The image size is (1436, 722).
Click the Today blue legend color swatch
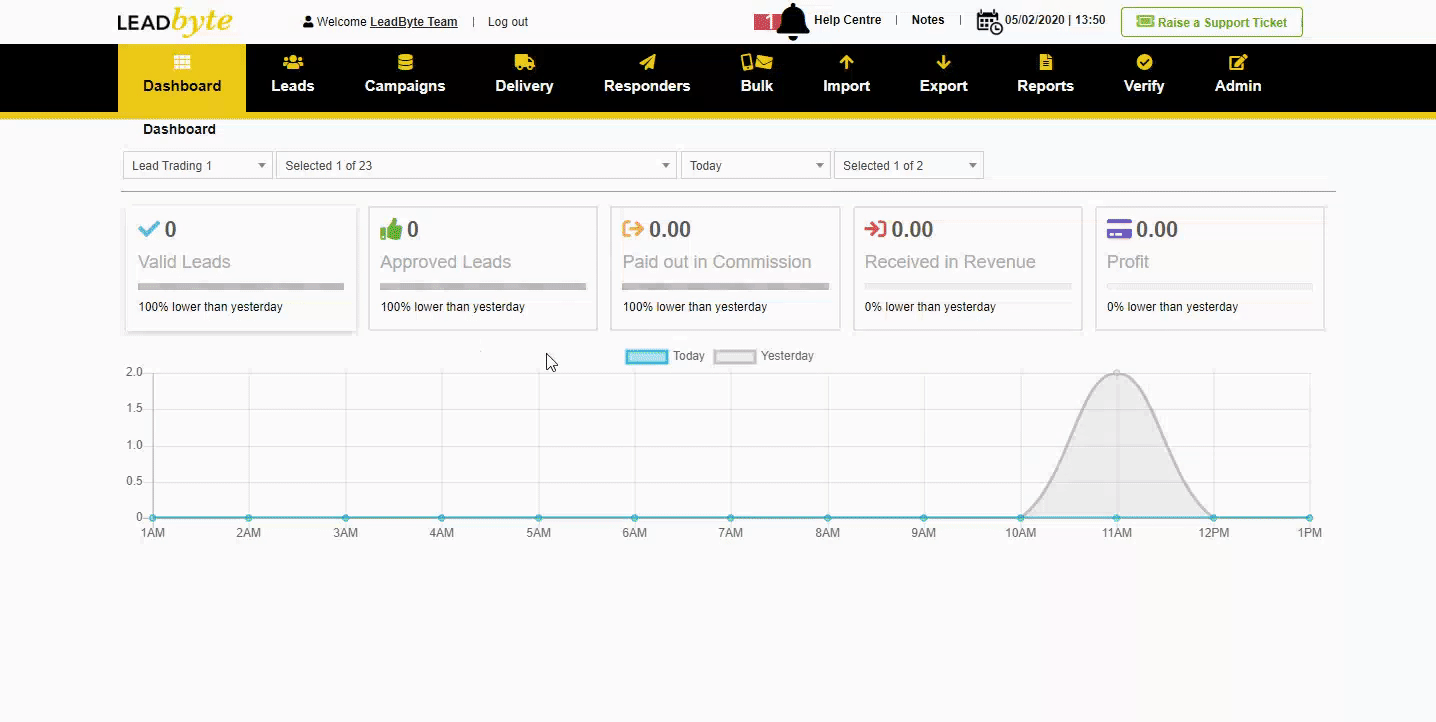point(647,357)
